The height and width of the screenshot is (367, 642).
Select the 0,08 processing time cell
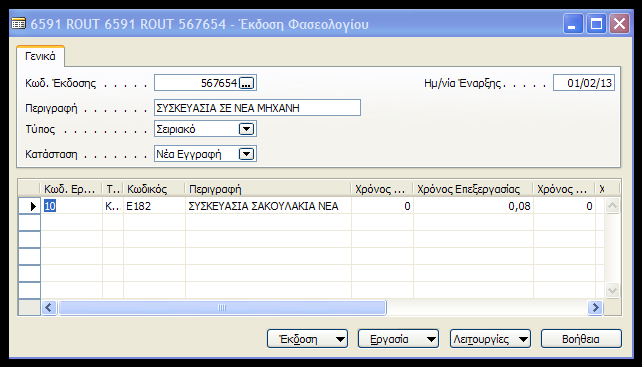pyautogui.click(x=473, y=206)
